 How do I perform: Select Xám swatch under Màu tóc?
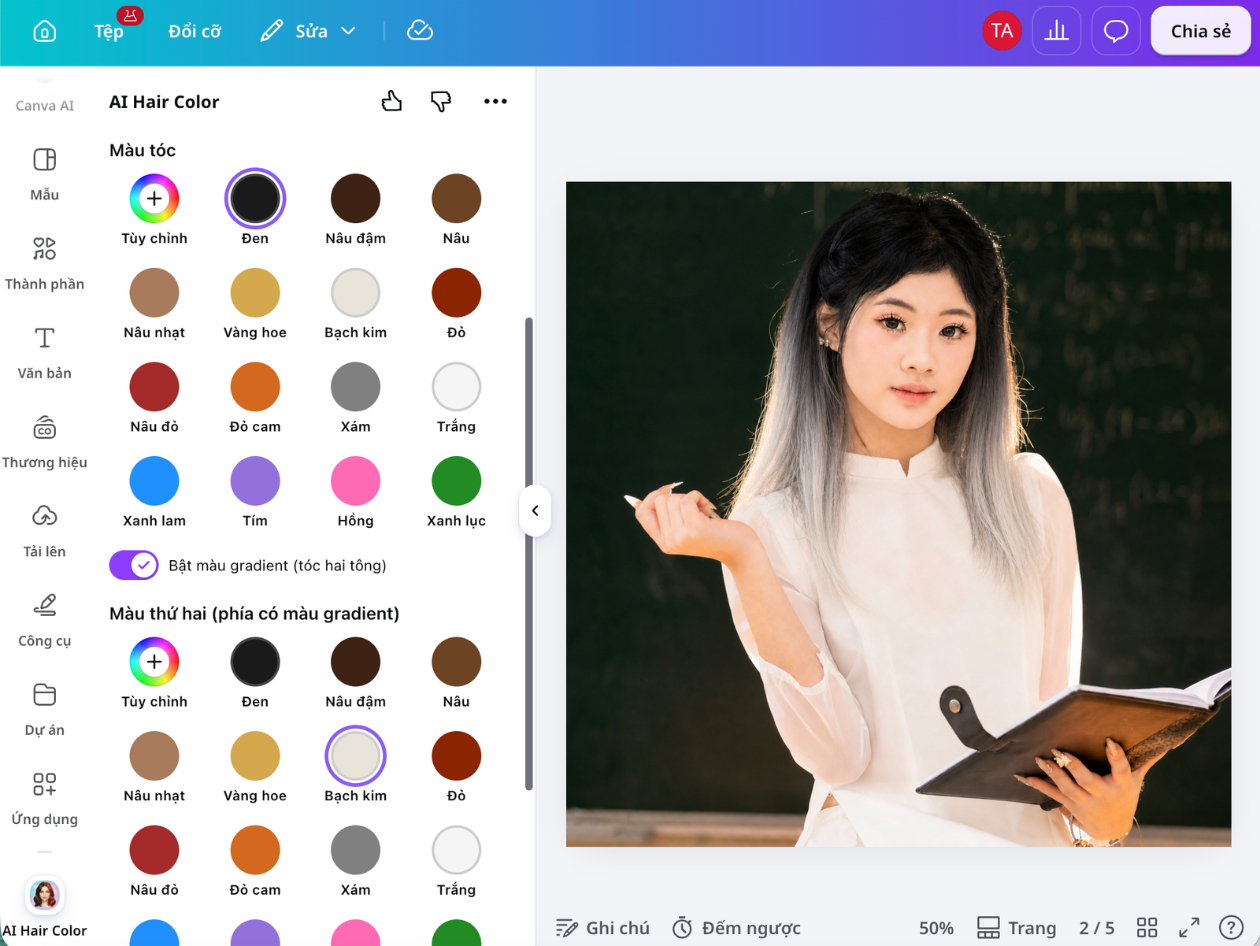(355, 386)
